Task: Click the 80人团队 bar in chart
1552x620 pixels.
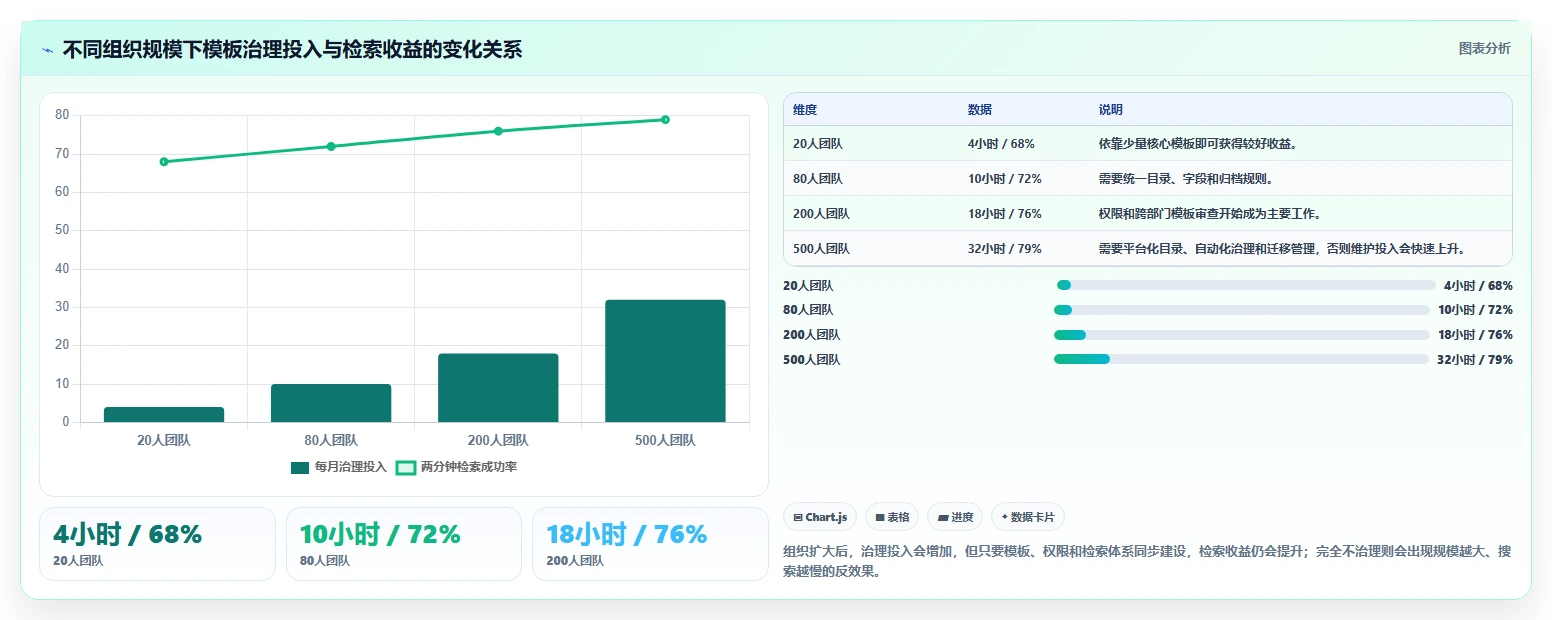Action: coord(331,403)
